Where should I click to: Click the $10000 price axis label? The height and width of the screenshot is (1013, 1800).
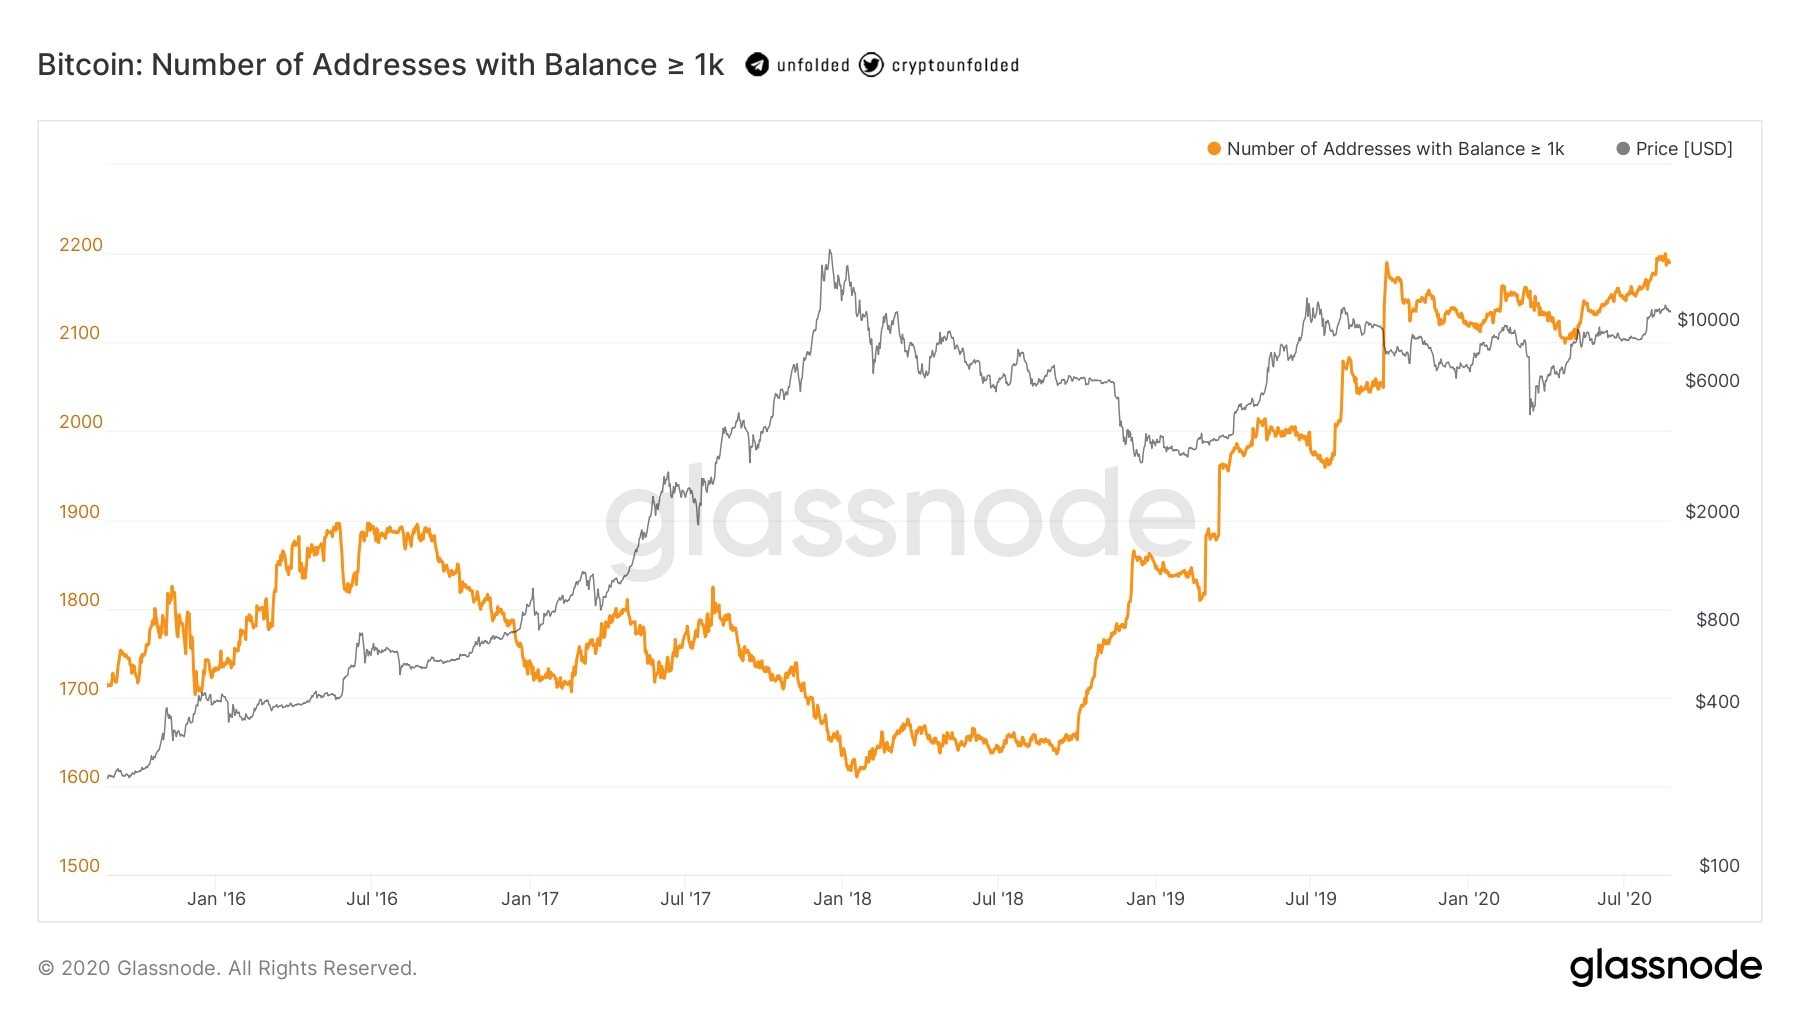pos(1708,320)
